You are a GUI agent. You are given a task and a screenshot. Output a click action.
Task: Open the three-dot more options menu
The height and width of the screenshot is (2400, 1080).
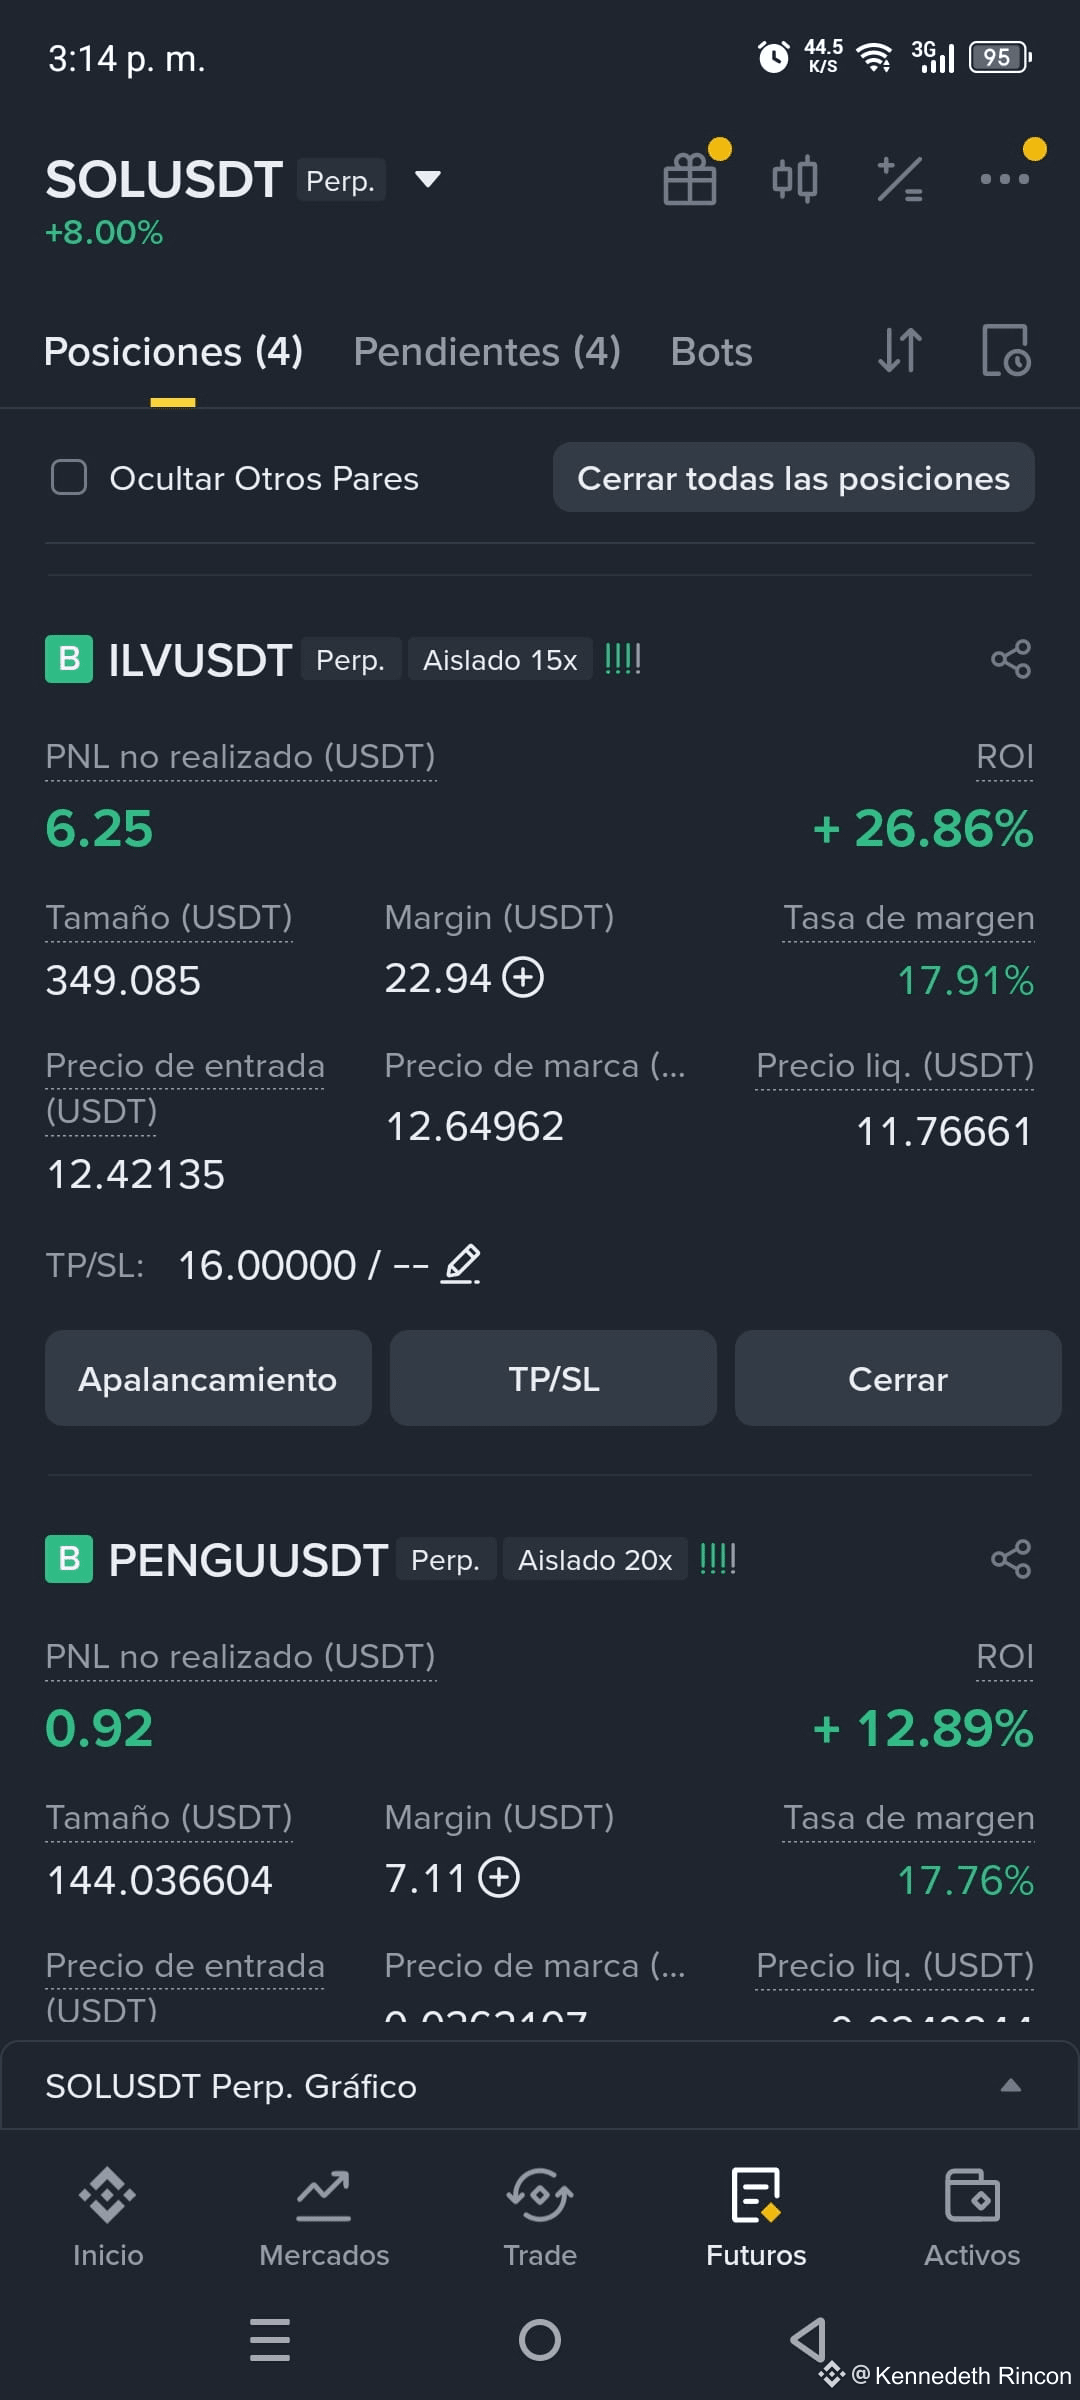(1005, 179)
